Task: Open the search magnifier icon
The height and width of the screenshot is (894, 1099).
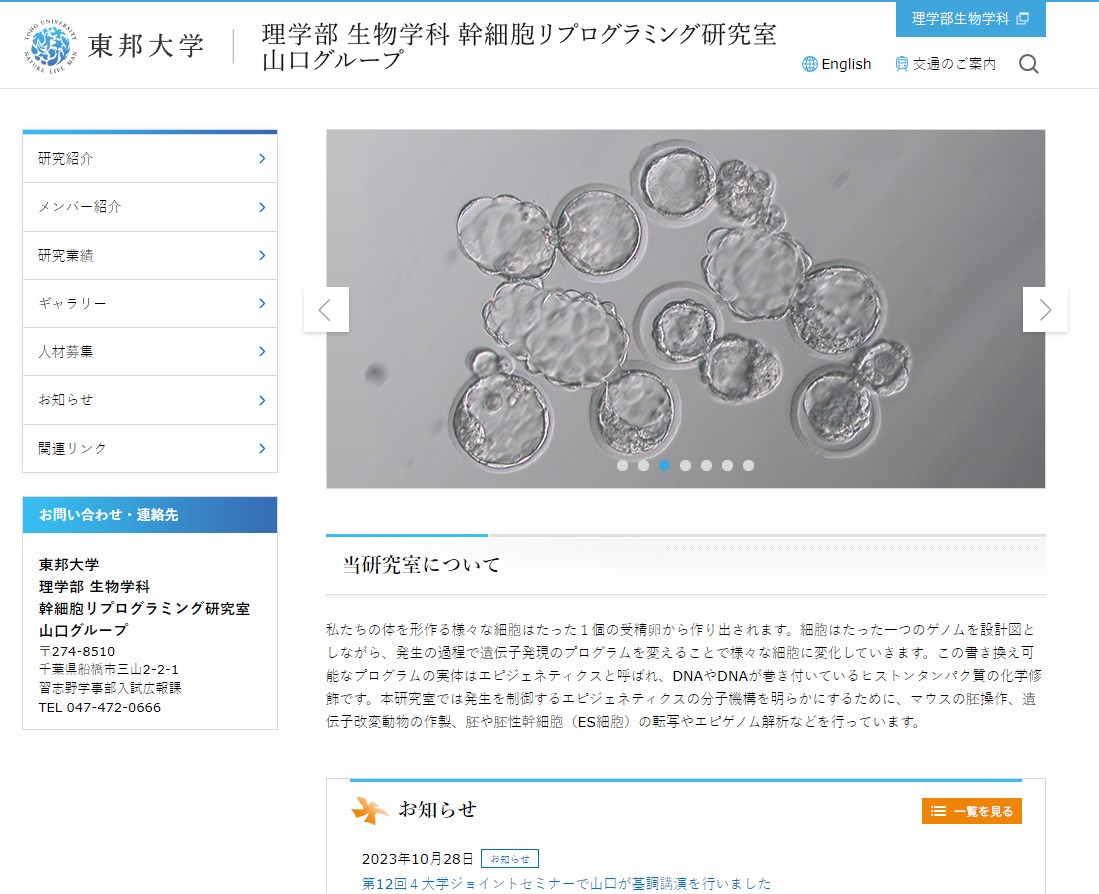Action: point(1028,64)
